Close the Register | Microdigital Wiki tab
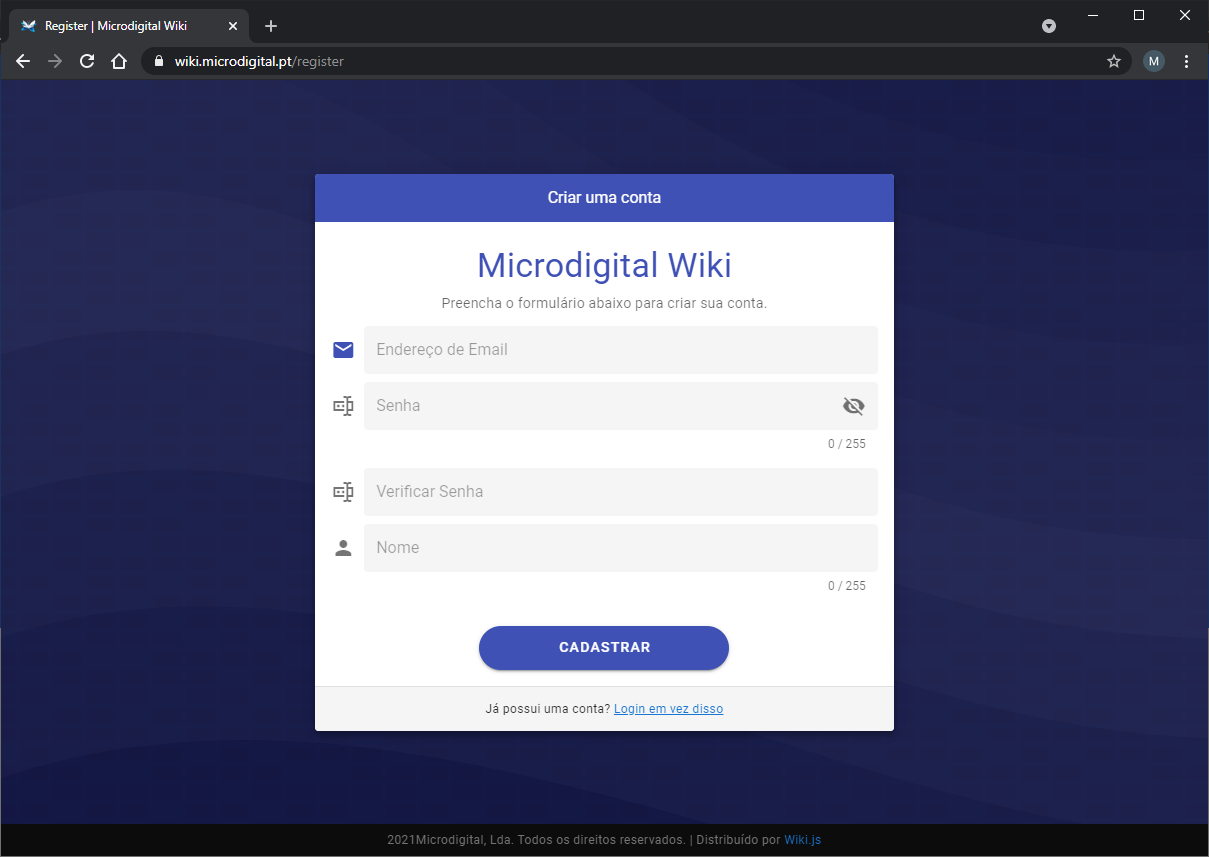 pyautogui.click(x=232, y=26)
